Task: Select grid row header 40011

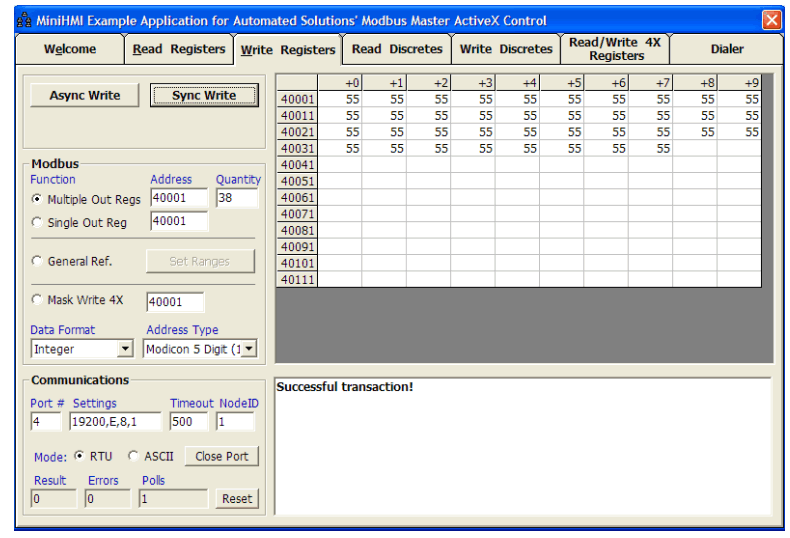Action: point(297,116)
